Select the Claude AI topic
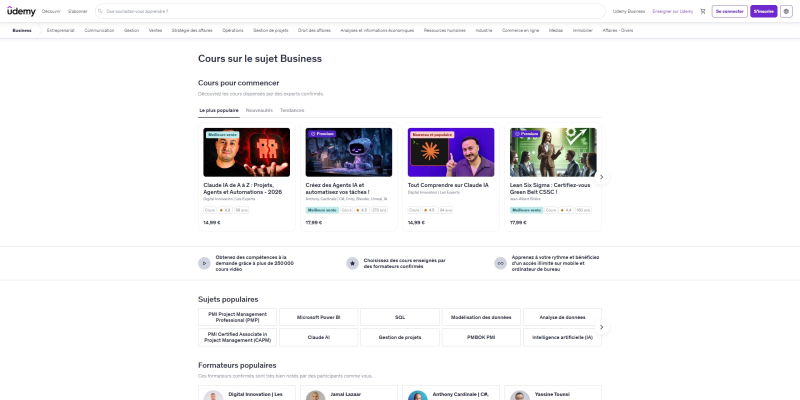Screen dimensions: 800x400 point(318,337)
